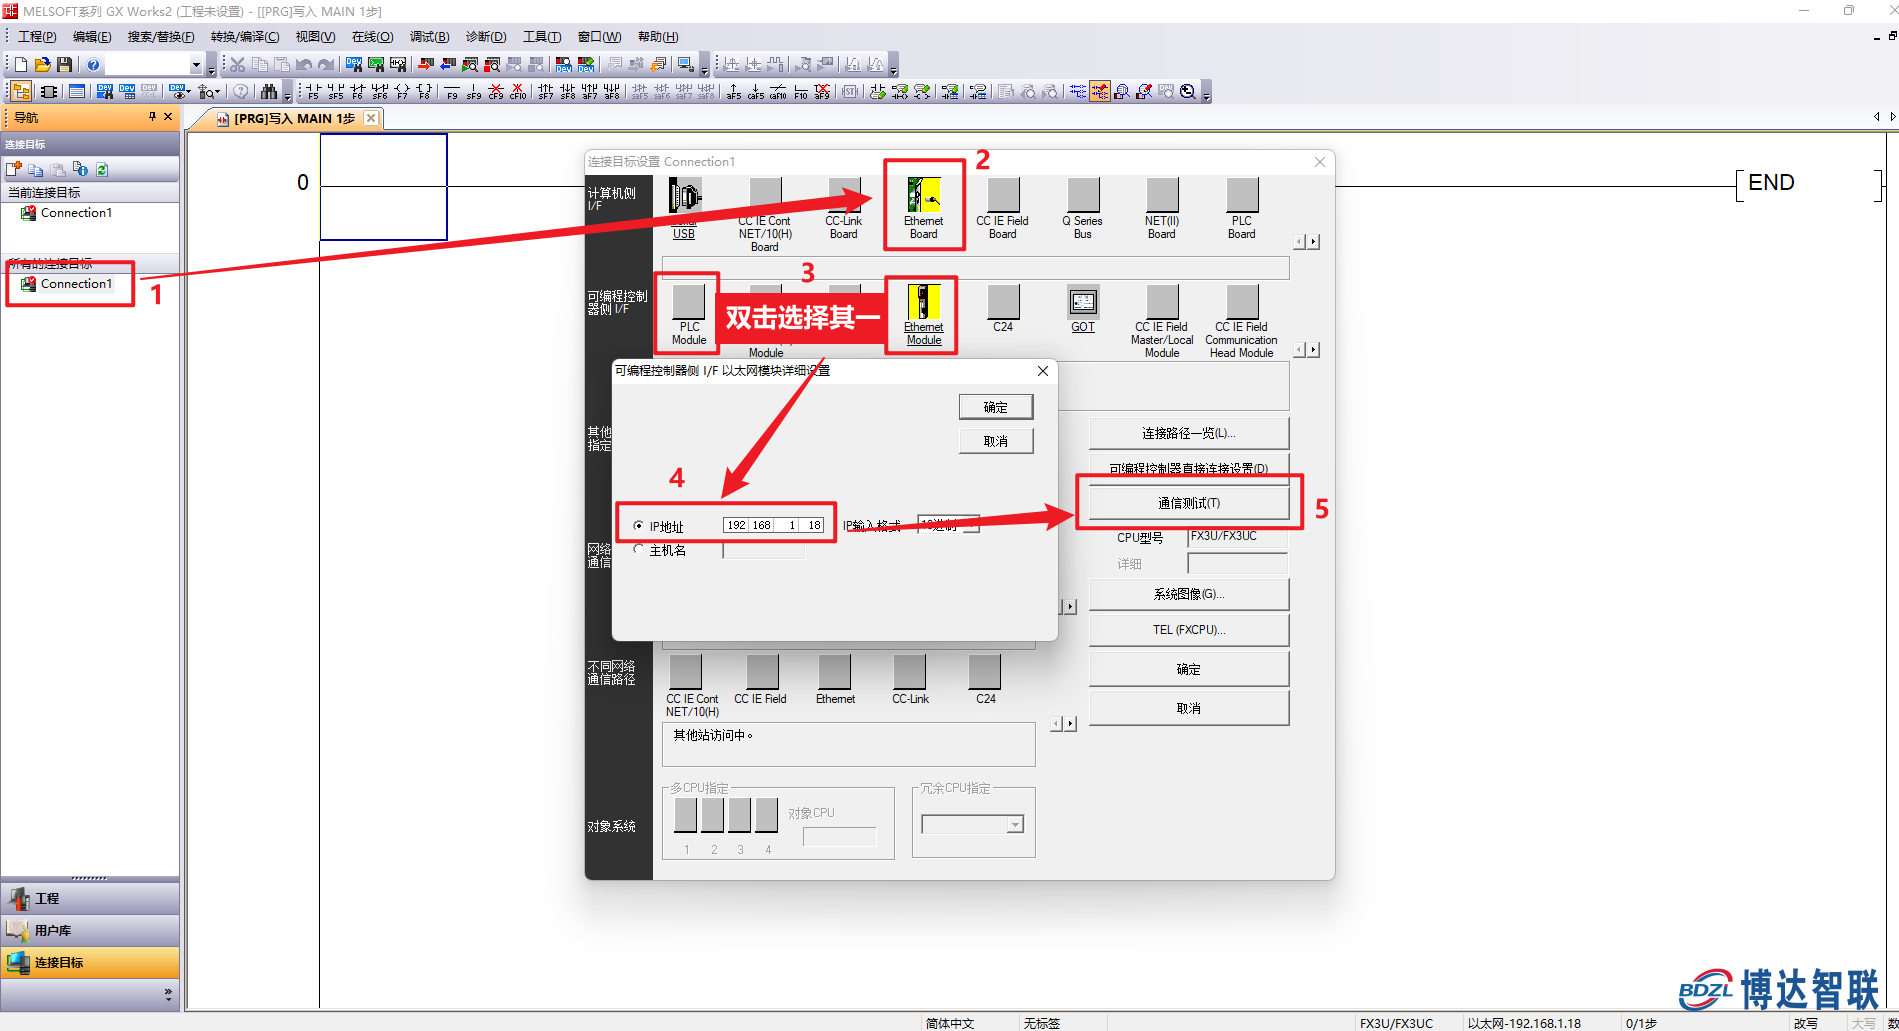This screenshot has width=1899, height=1031.
Task: Switch to [PRG]写入 MAIN 1步 tab
Action: tap(295, 118)
